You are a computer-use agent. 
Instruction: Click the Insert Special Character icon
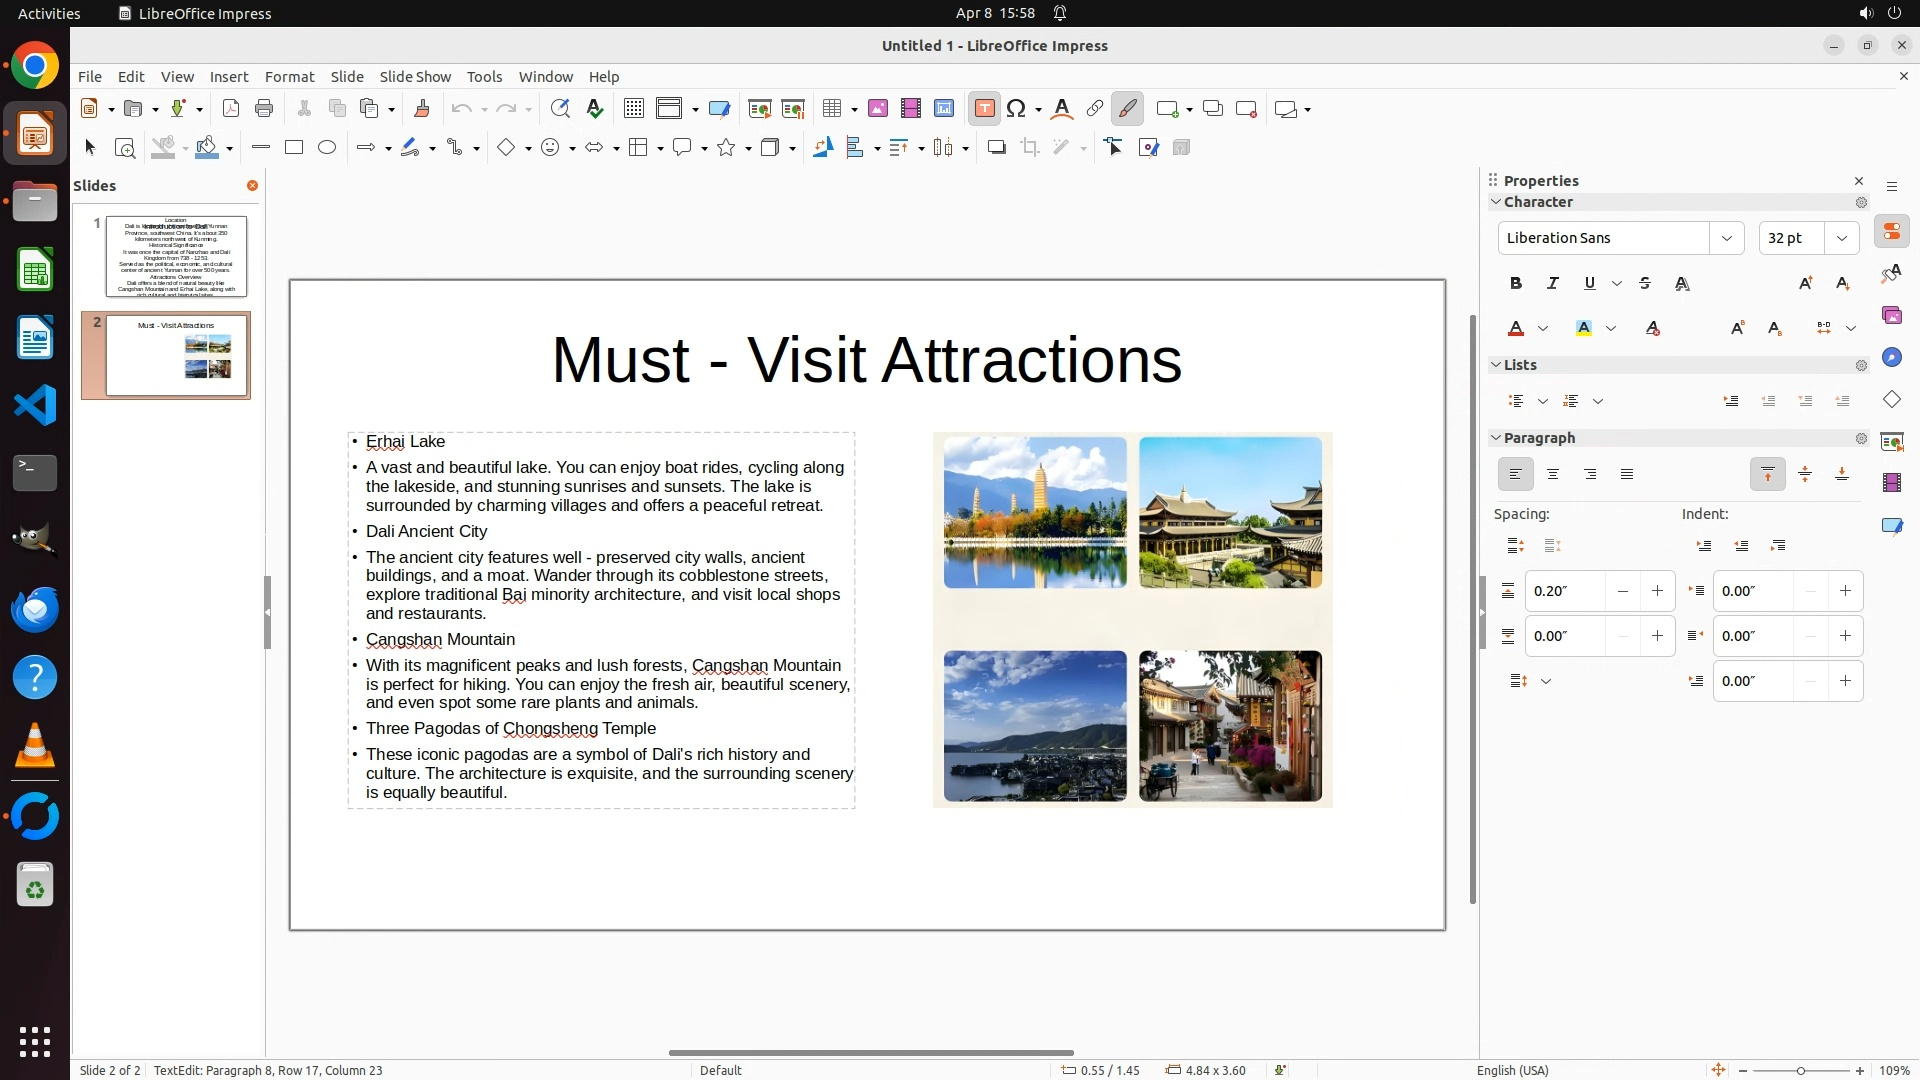pos(1016,109)
